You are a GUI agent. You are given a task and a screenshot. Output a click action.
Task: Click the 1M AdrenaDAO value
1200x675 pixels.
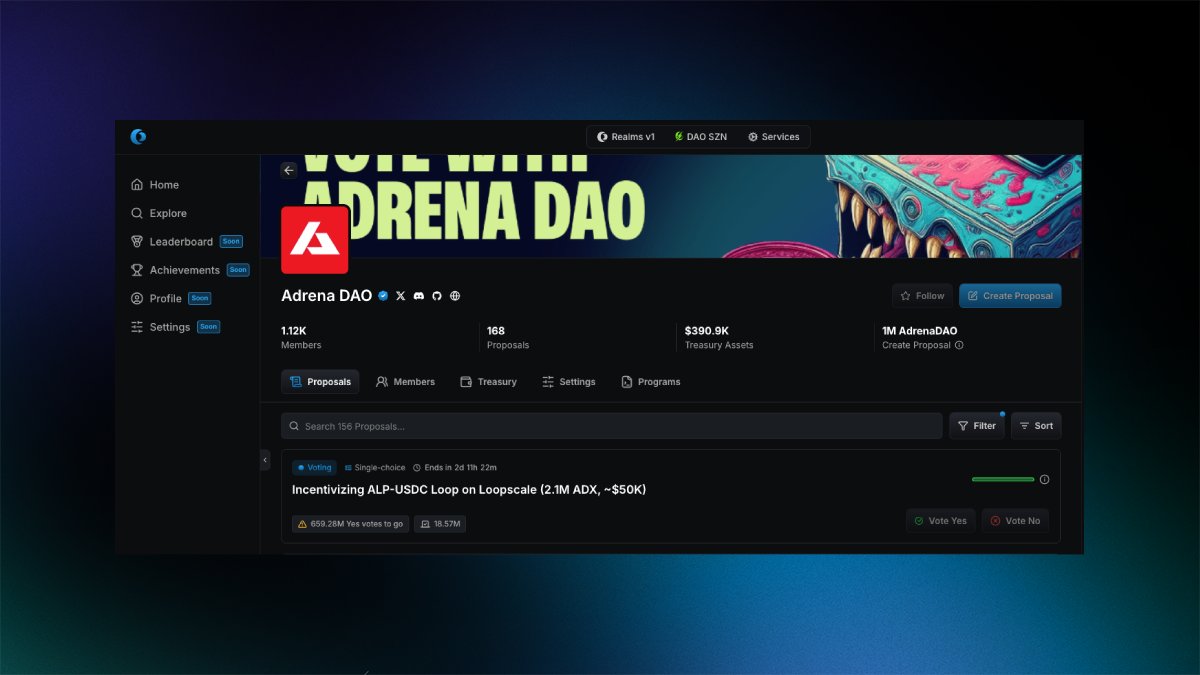(920, 330)
